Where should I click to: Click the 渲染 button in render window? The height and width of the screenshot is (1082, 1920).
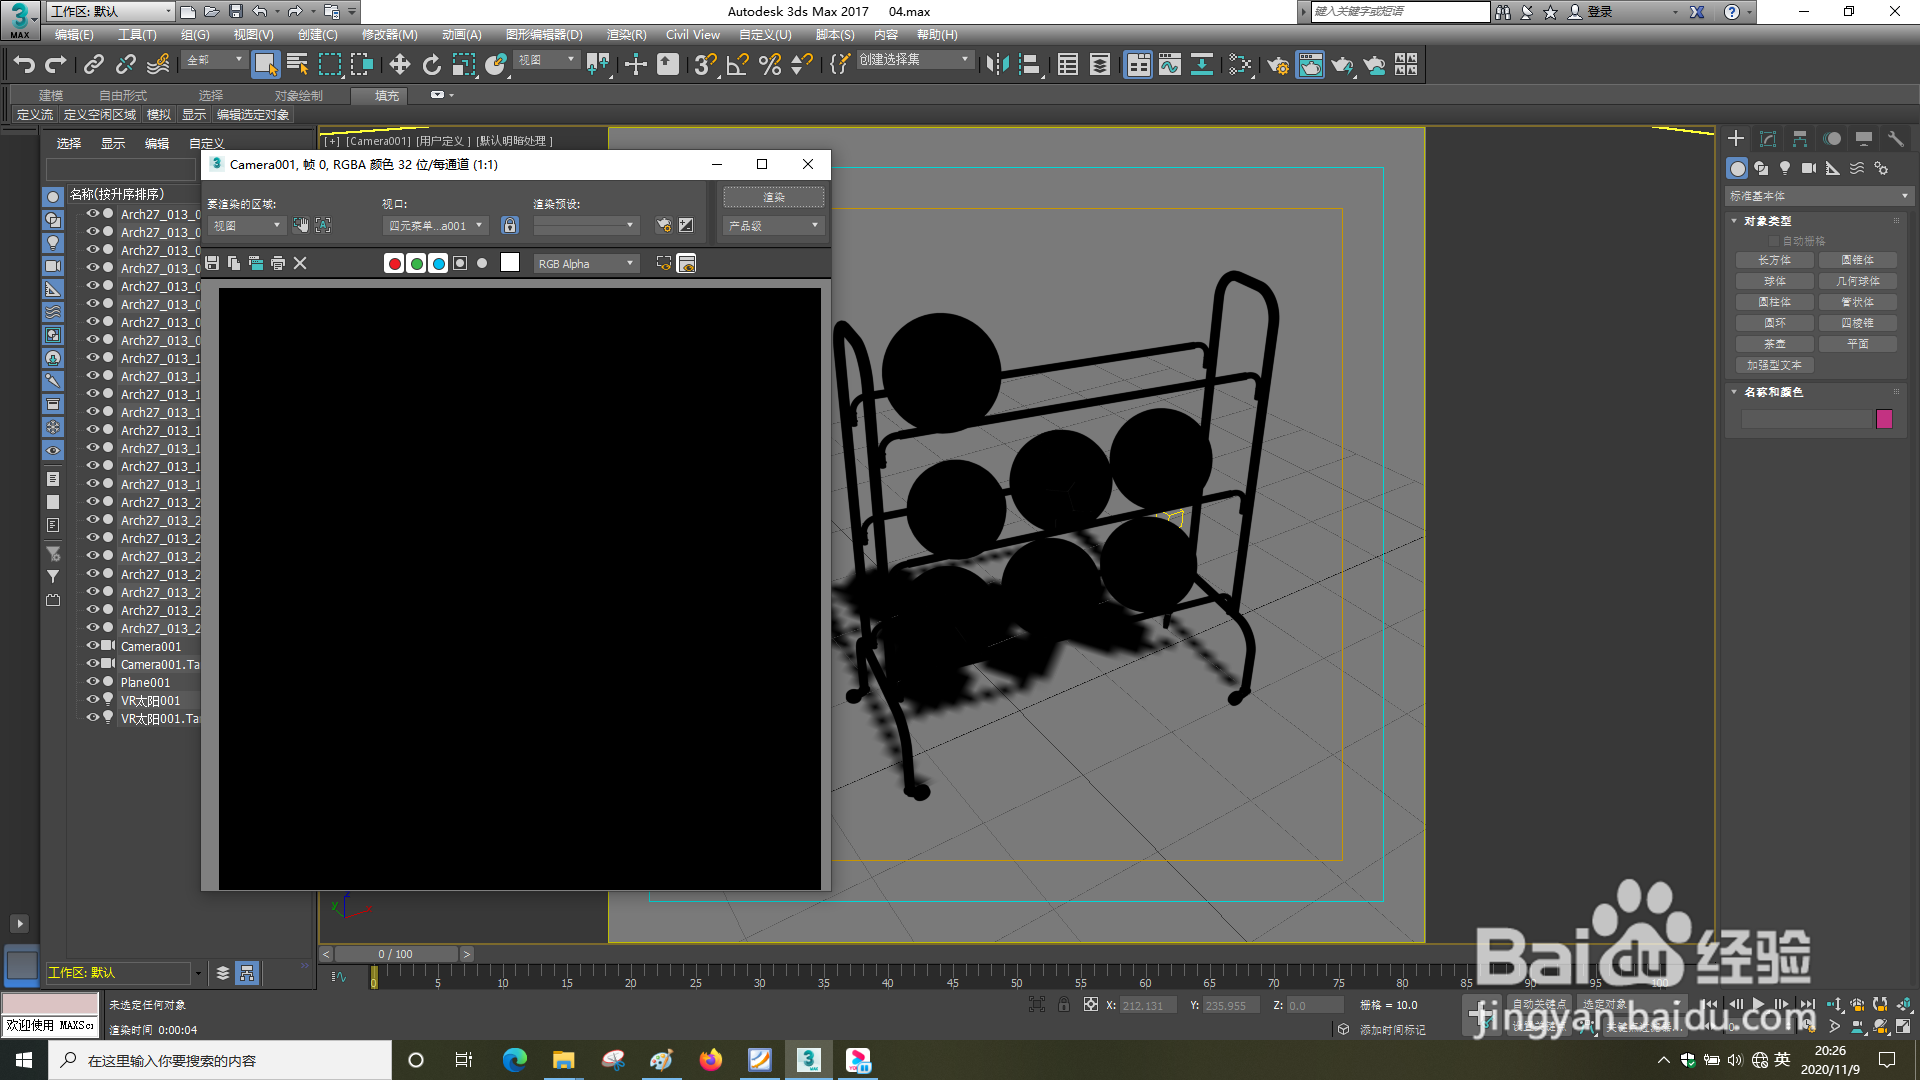point(773,197)
